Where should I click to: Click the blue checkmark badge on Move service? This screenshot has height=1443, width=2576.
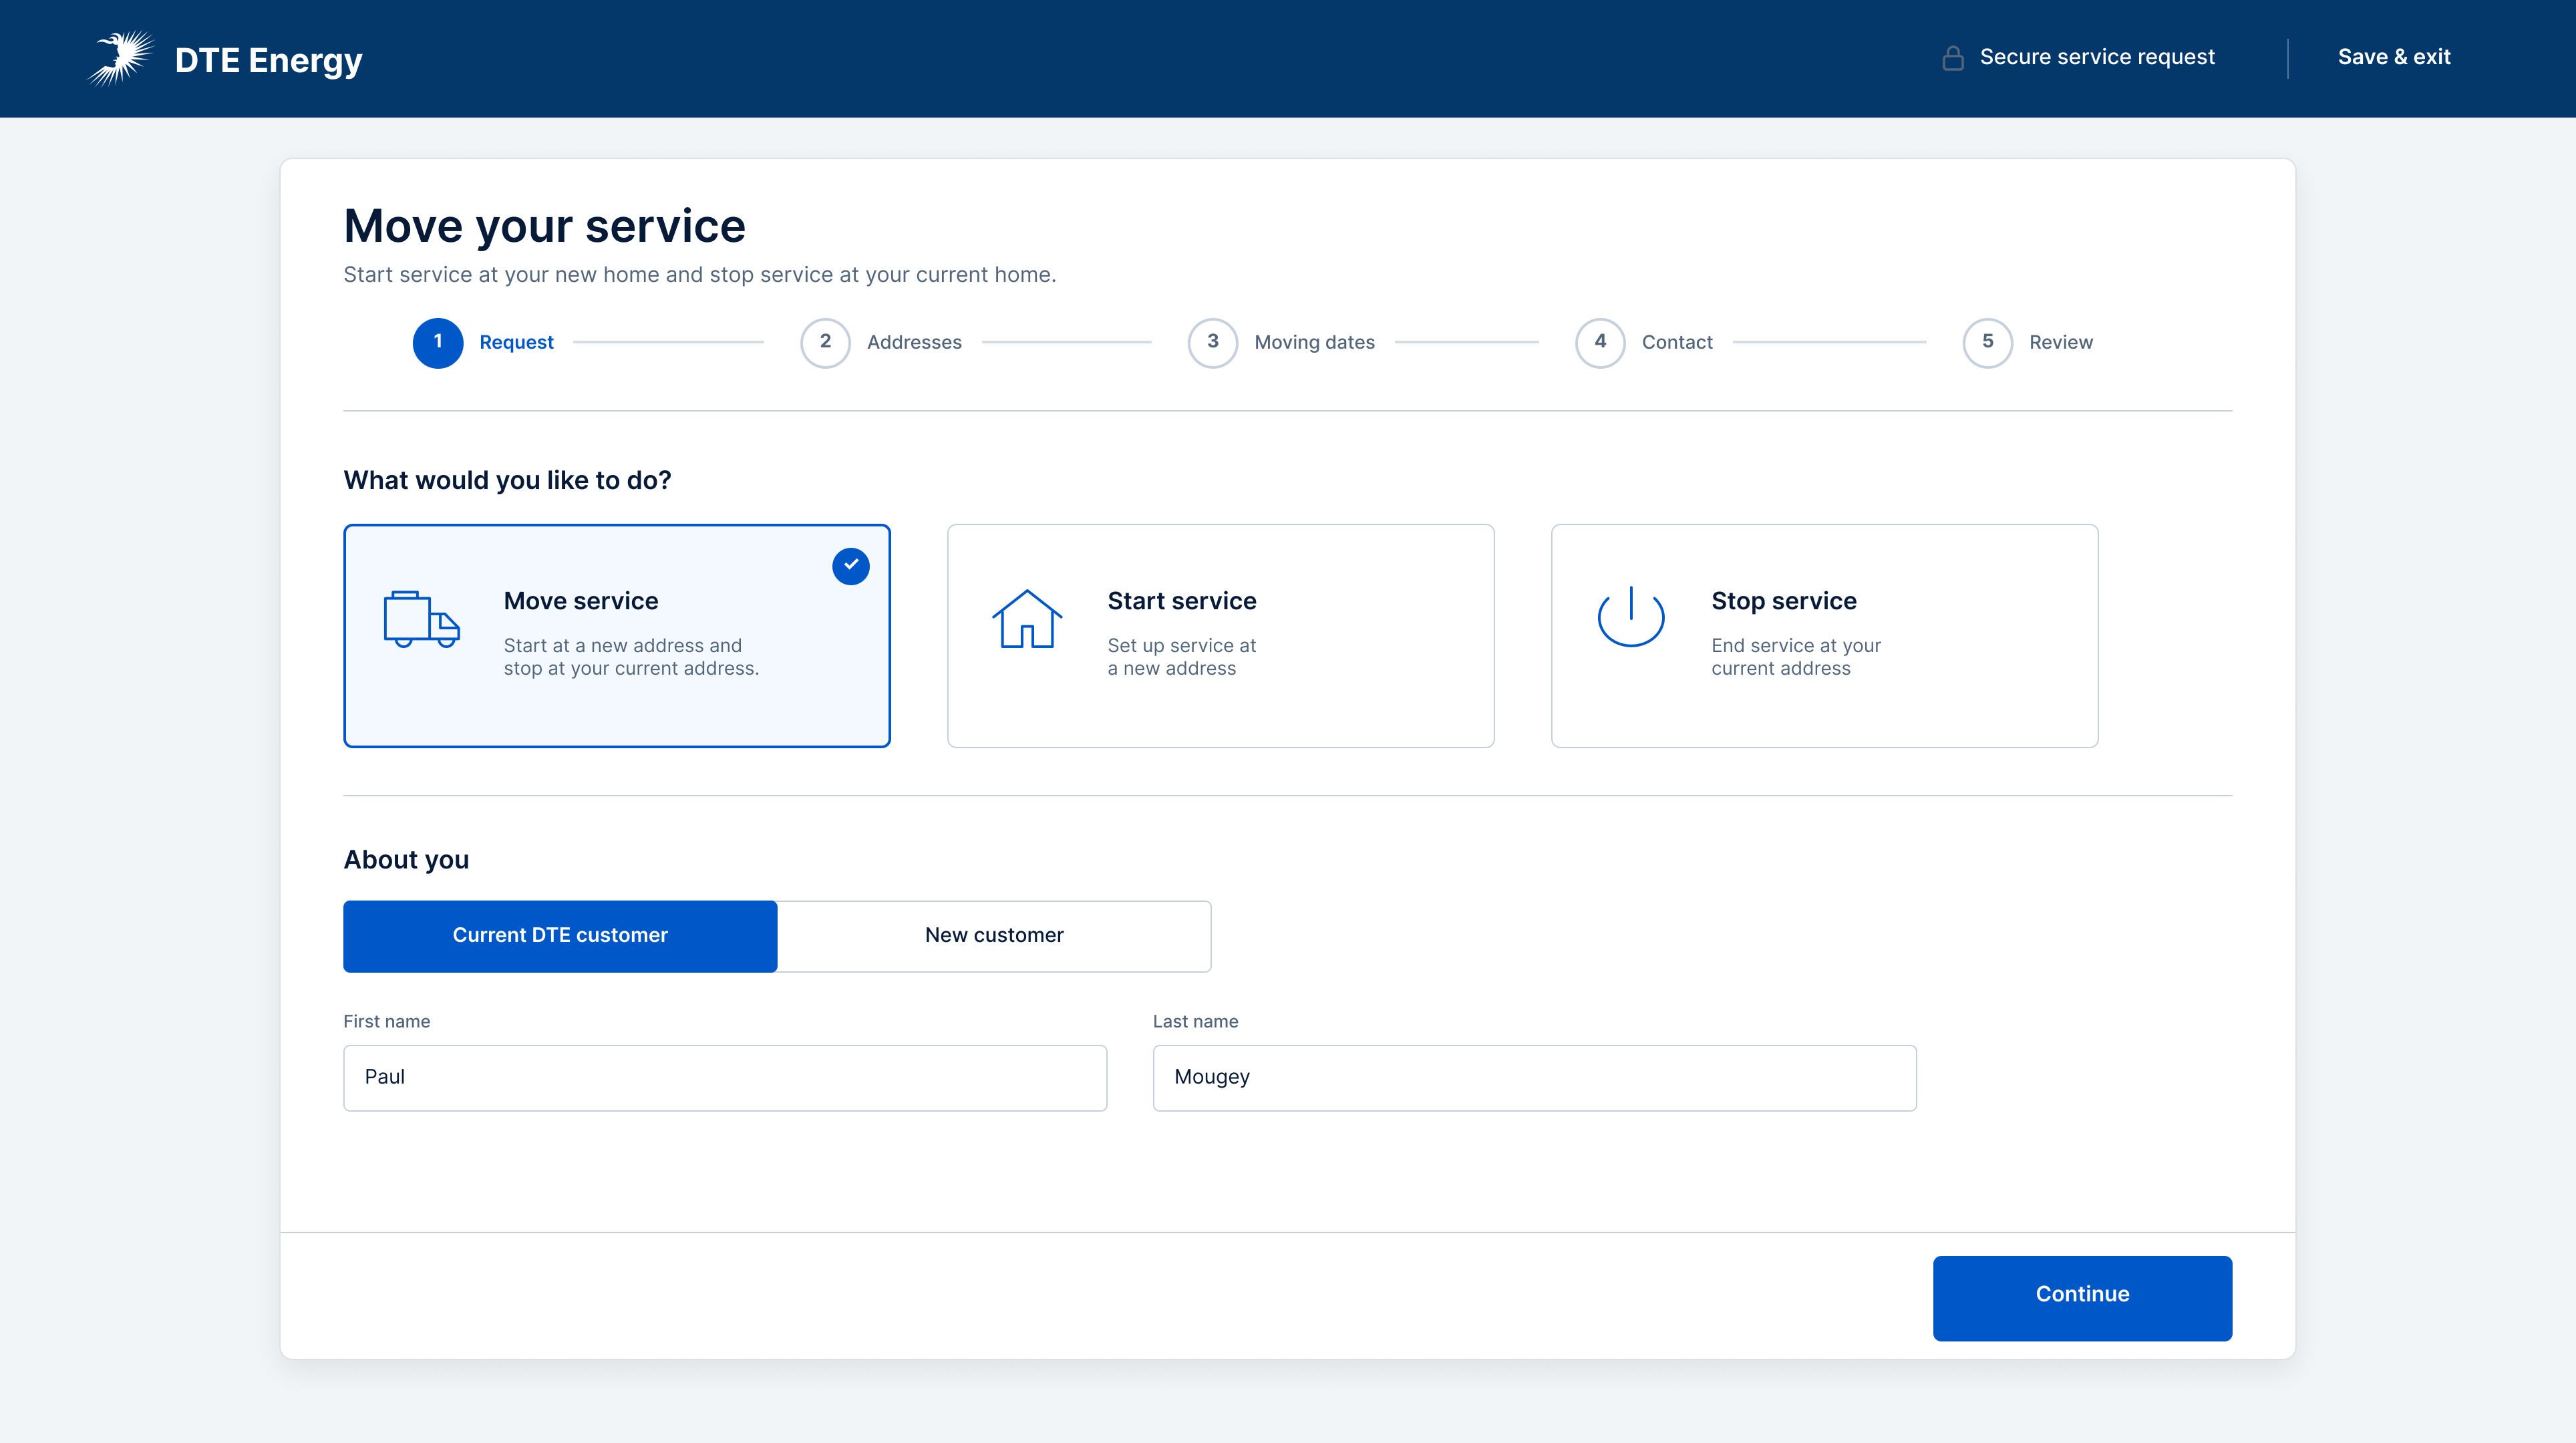coord(851,566)
